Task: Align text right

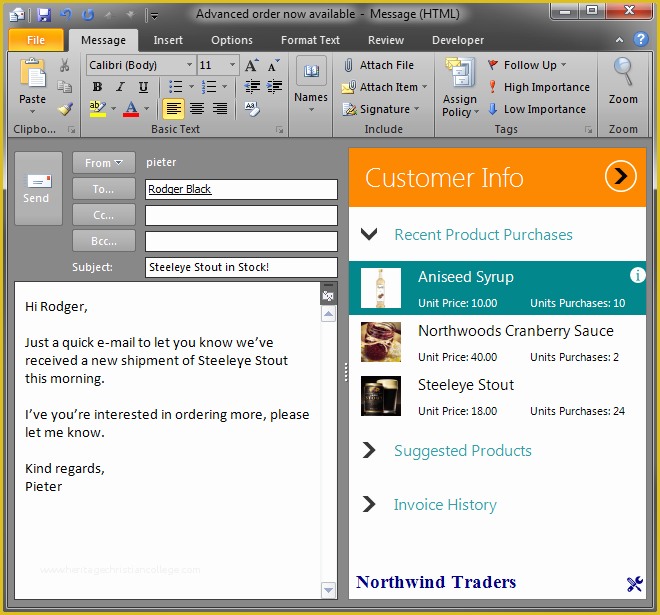Action: tap(220, 109)
